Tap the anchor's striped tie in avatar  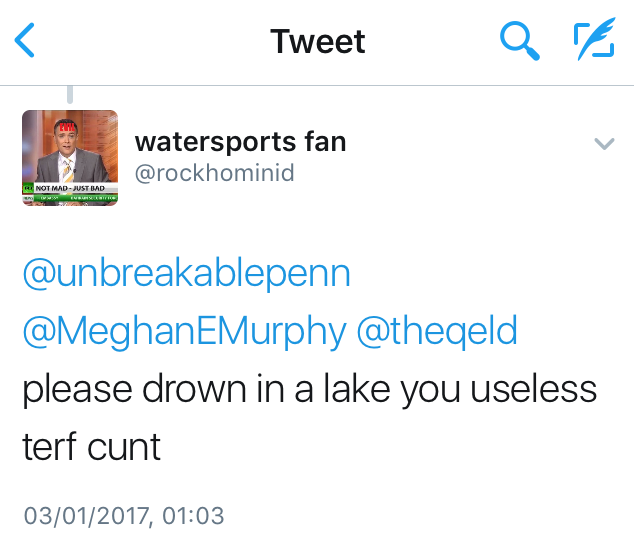(69, 170)
